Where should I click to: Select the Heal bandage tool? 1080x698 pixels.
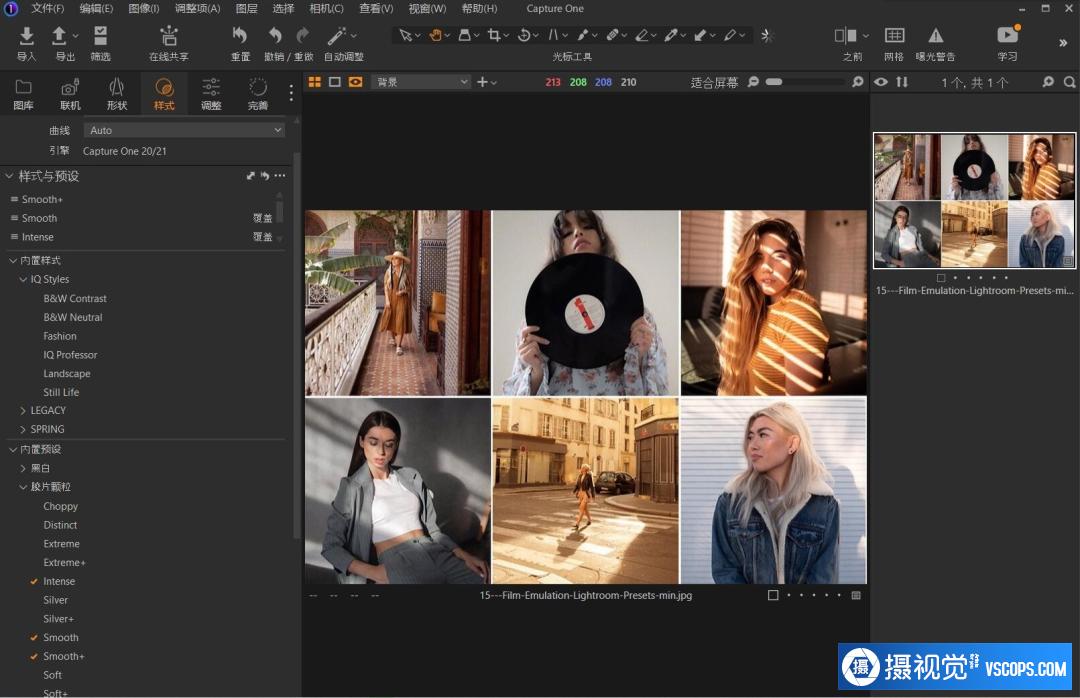point(612,35)
